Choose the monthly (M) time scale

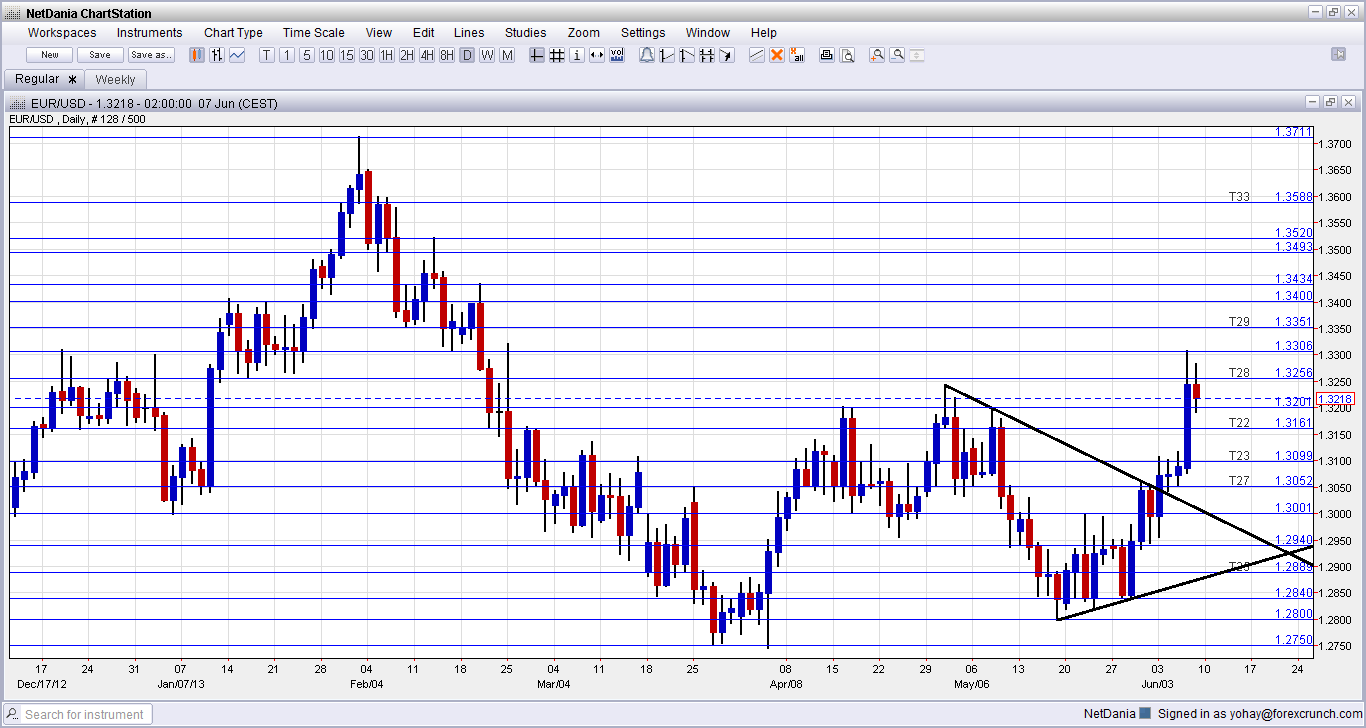506,55
